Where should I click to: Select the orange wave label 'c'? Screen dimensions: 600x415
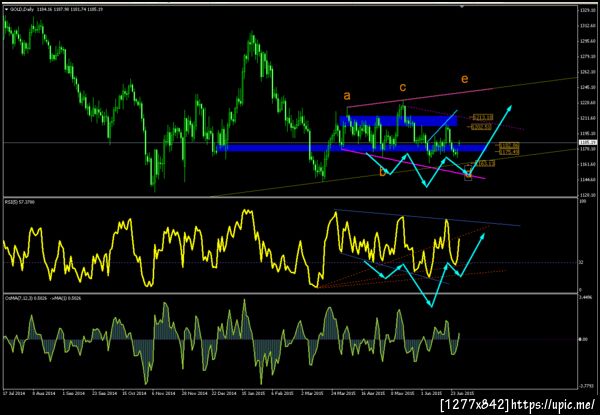[403, 88]
